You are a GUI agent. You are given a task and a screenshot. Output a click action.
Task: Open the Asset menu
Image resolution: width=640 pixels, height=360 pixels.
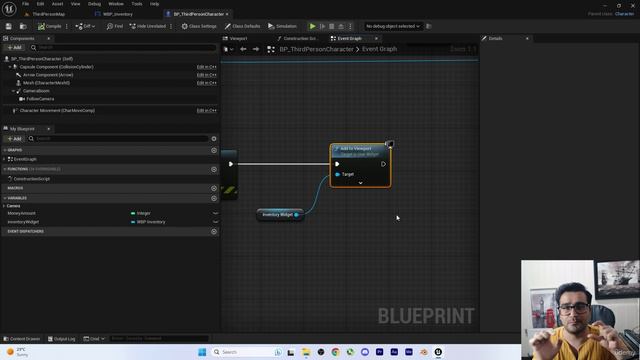57,4
